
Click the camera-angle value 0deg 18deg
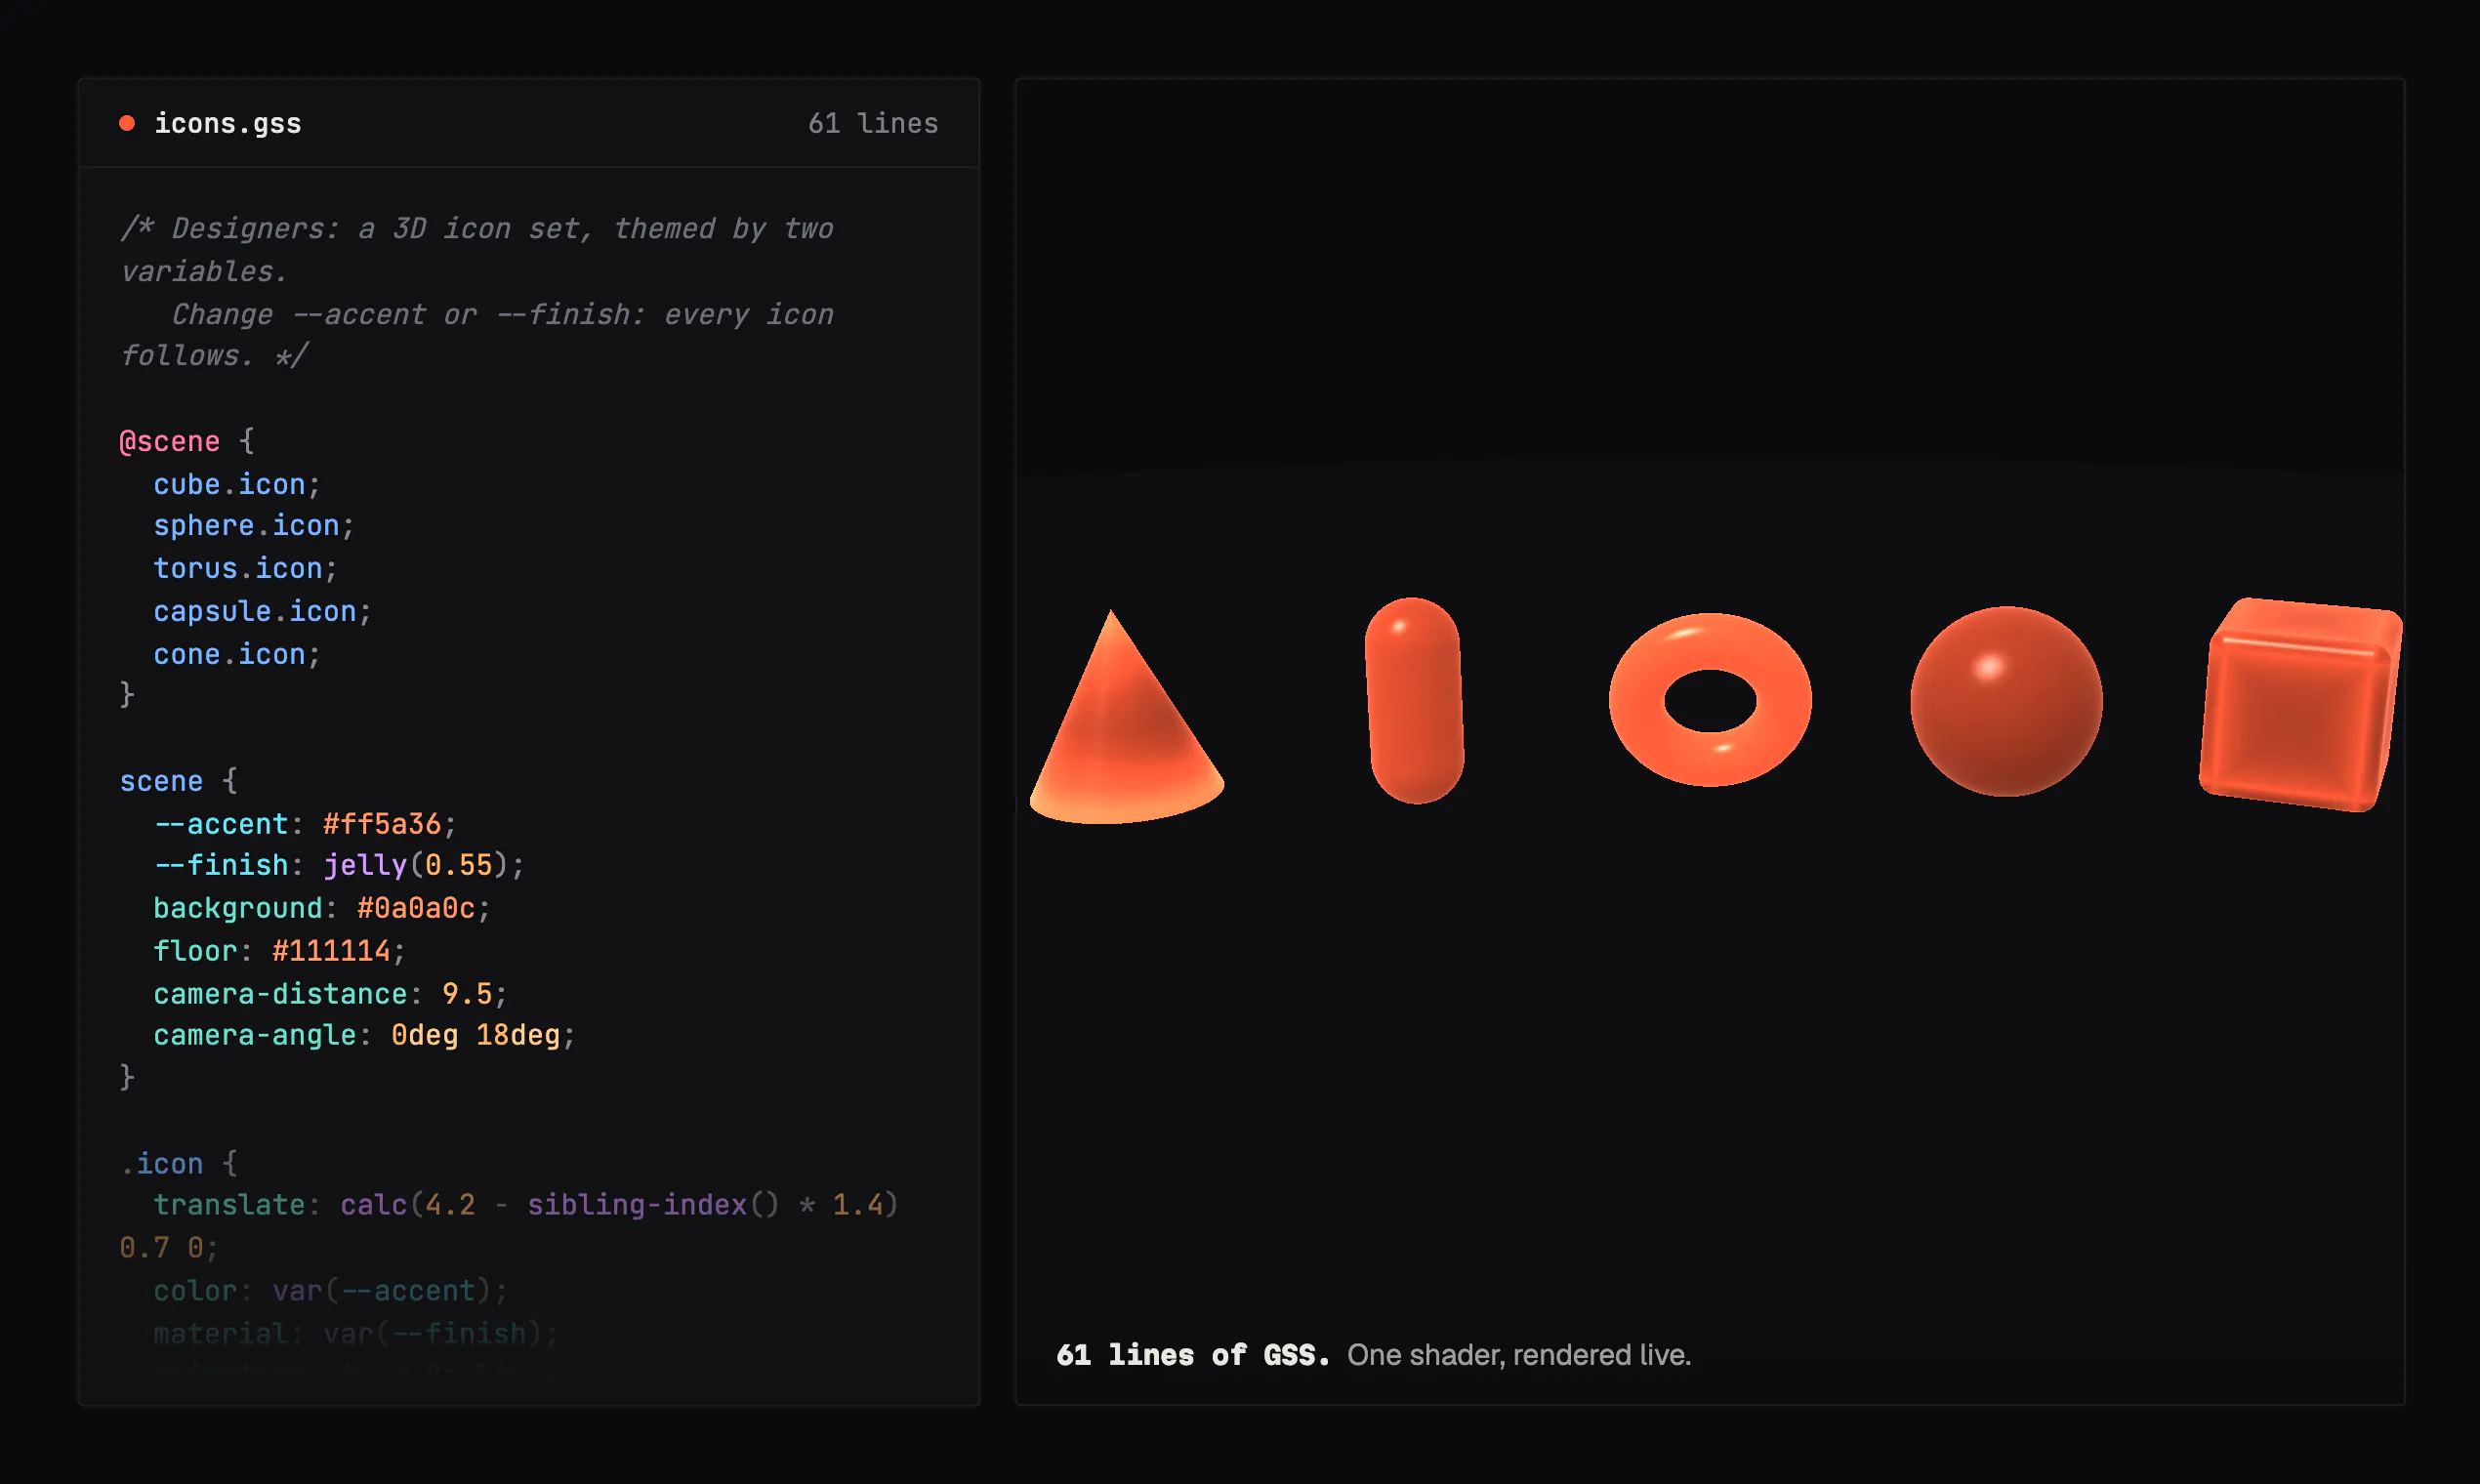point(475,1035)
